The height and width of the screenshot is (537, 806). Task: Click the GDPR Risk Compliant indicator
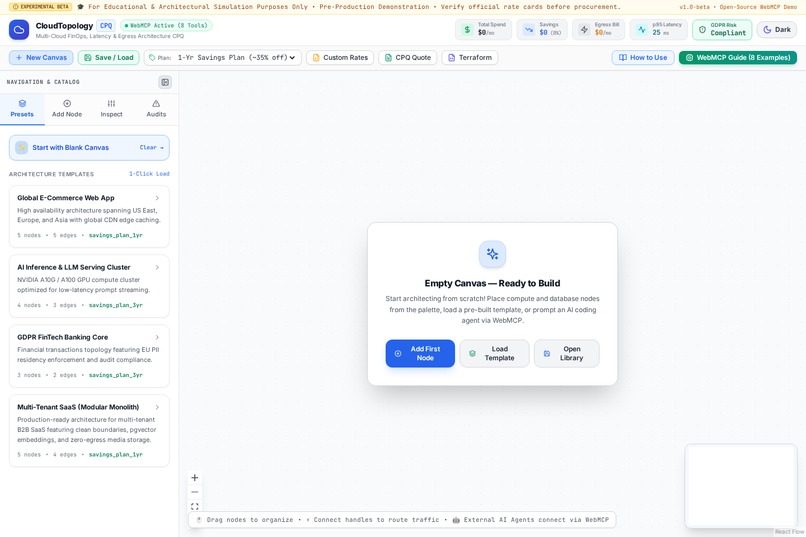click(722, 30)
